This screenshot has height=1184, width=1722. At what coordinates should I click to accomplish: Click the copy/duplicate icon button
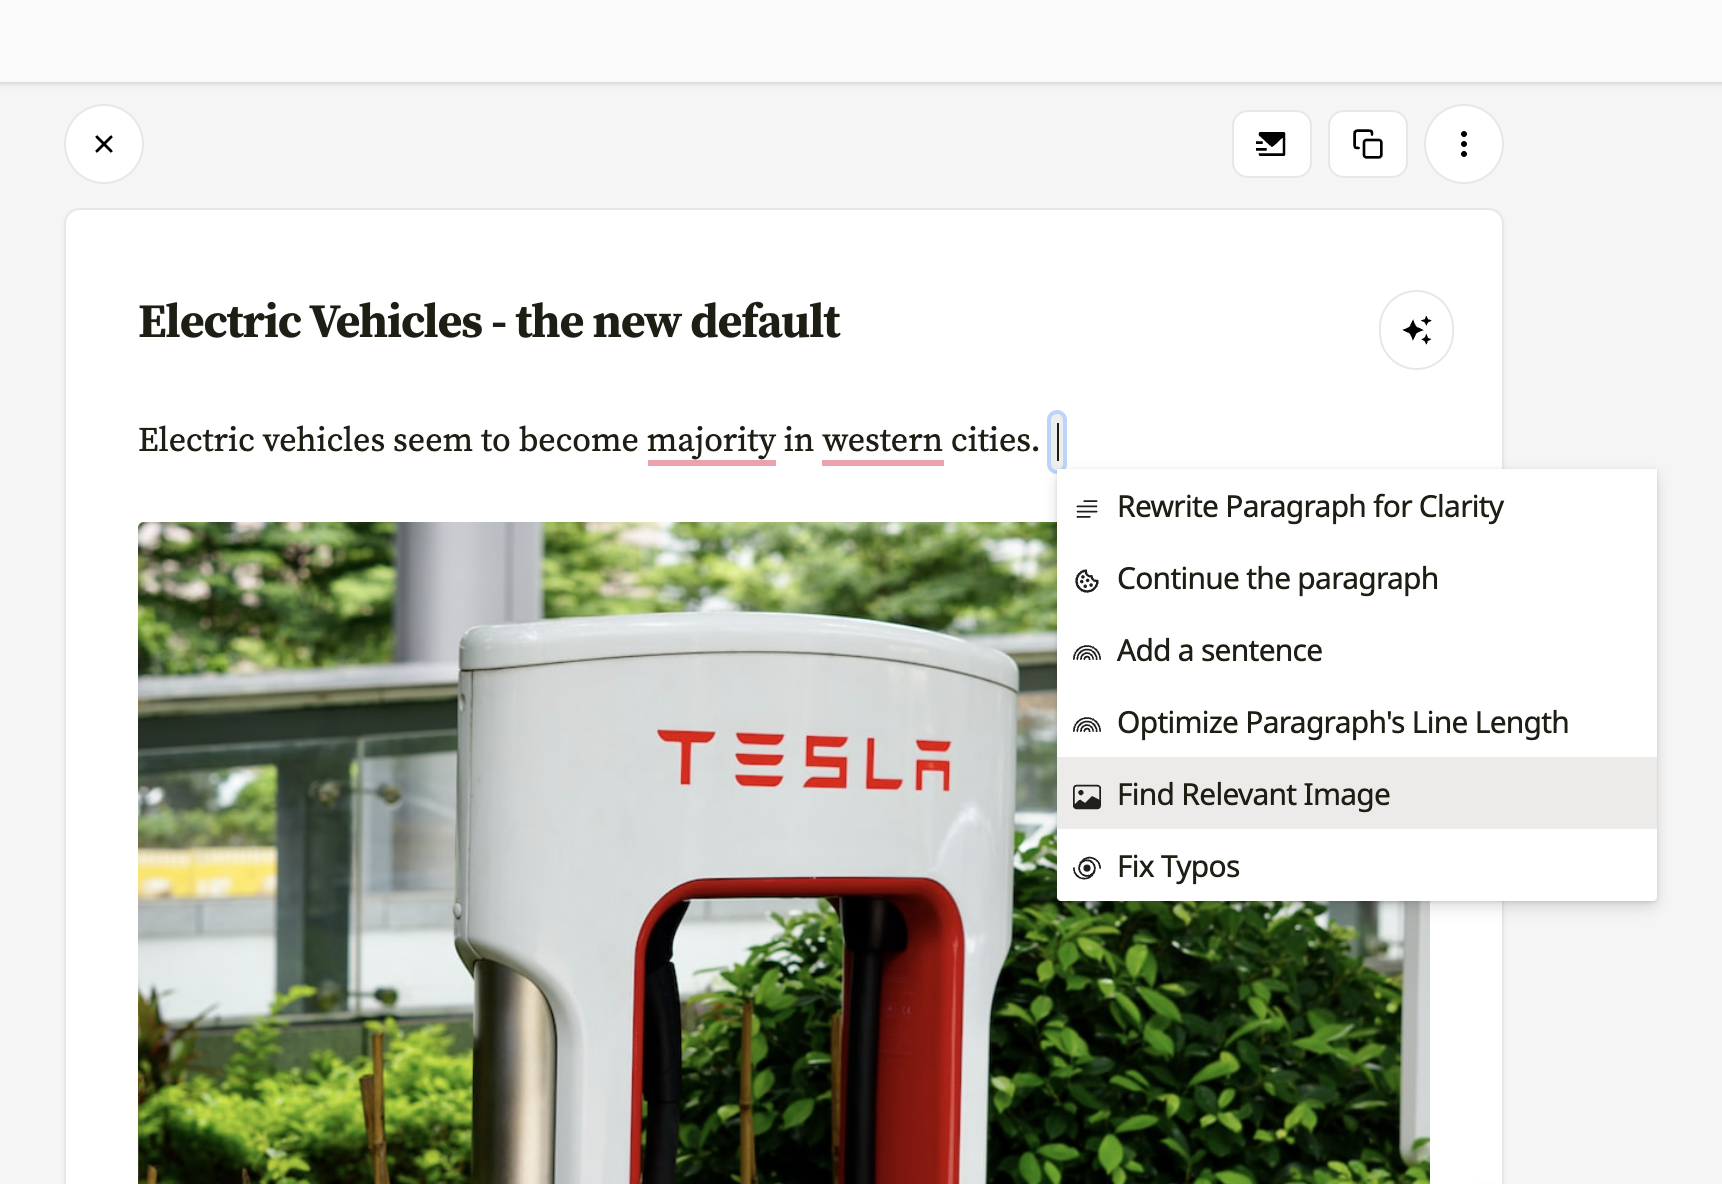1367,144
